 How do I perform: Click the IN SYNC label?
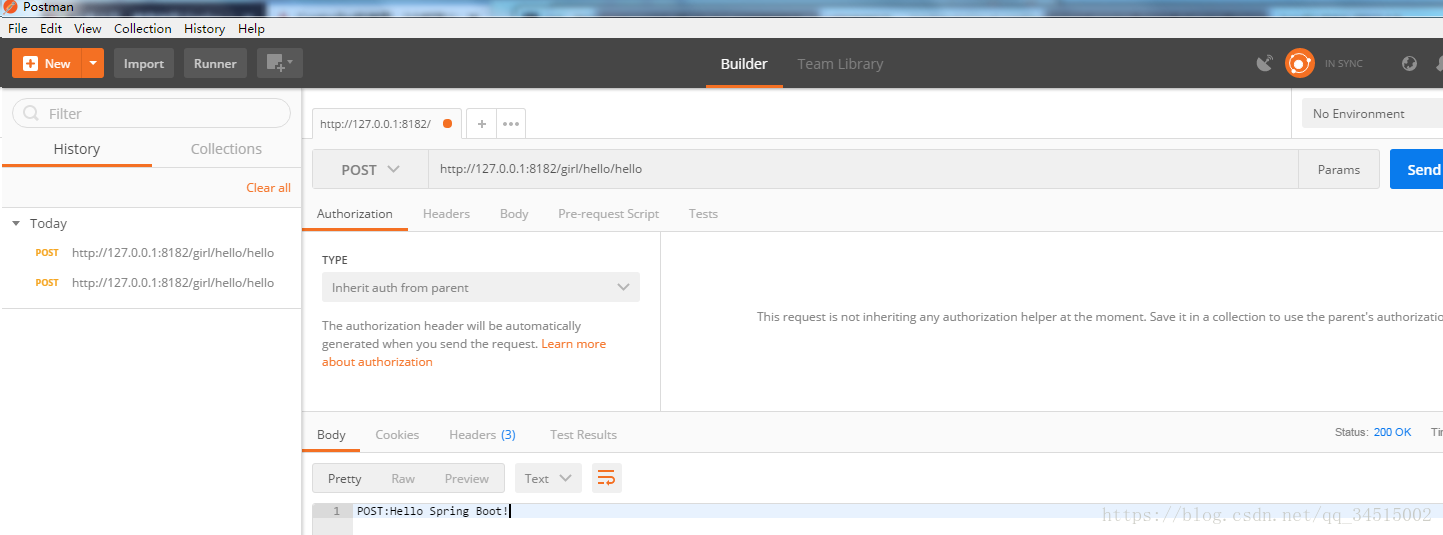click(x=1343, y=64)
